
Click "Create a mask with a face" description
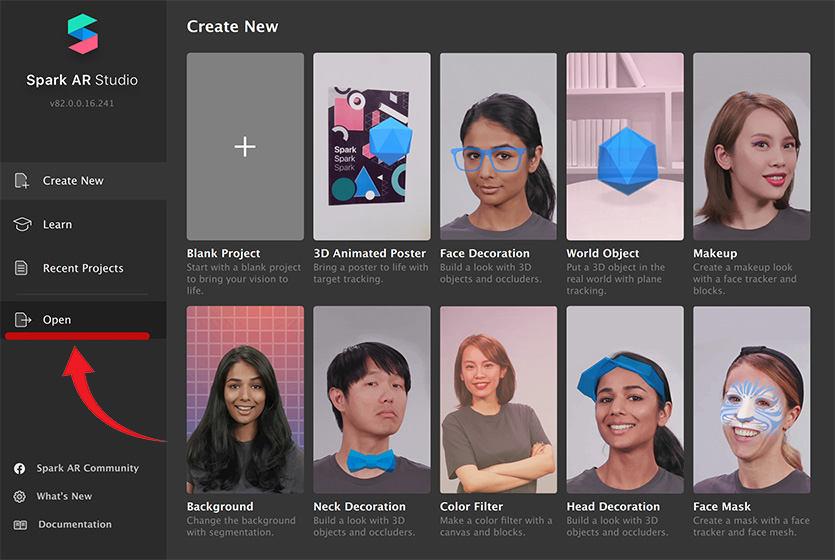pos(751,526)
